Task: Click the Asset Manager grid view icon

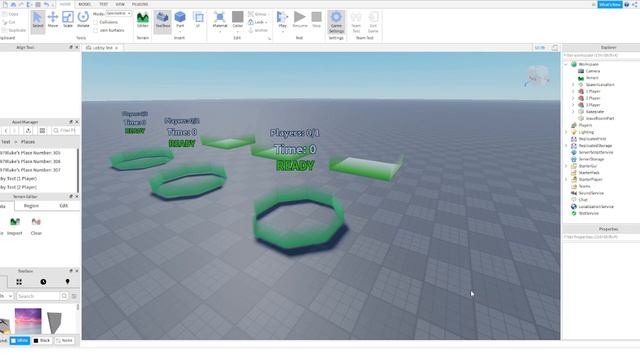Action: pyautogui.click(x=42, y=131)
